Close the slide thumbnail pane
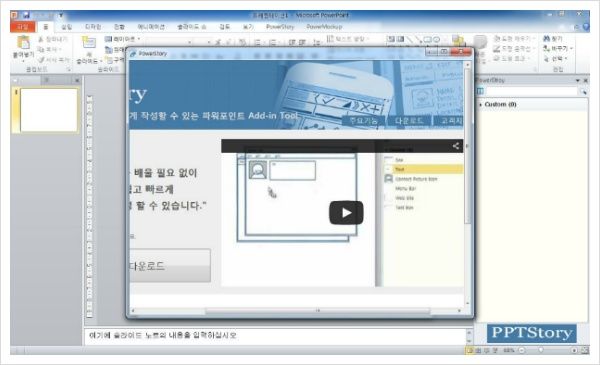Screen dimensions: 600x365 (x=77, y=80)
